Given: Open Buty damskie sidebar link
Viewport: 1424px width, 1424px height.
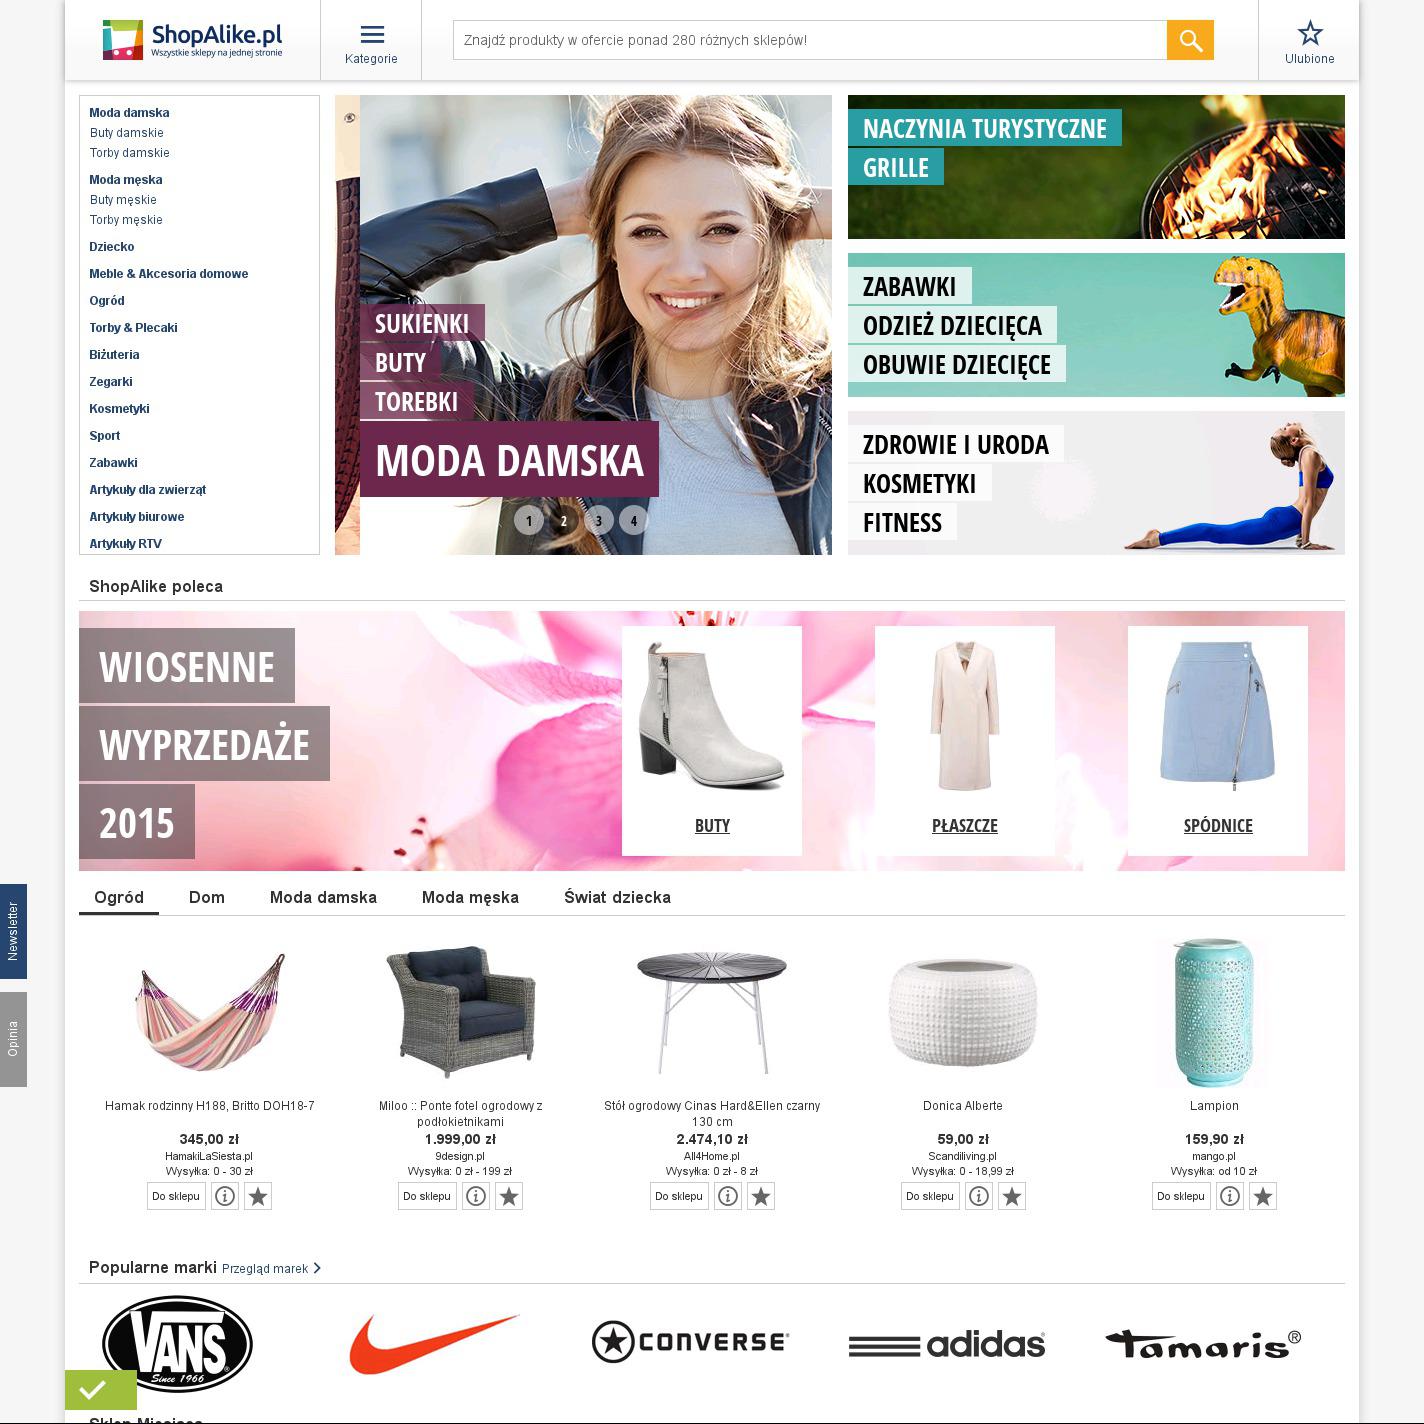Looking at the screenshot, I should click(126, 133).
